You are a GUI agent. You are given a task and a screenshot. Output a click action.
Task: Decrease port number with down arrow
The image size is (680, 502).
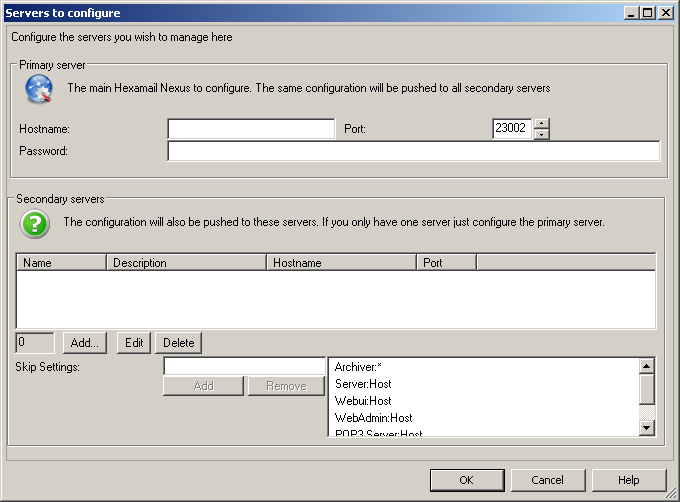541,134
